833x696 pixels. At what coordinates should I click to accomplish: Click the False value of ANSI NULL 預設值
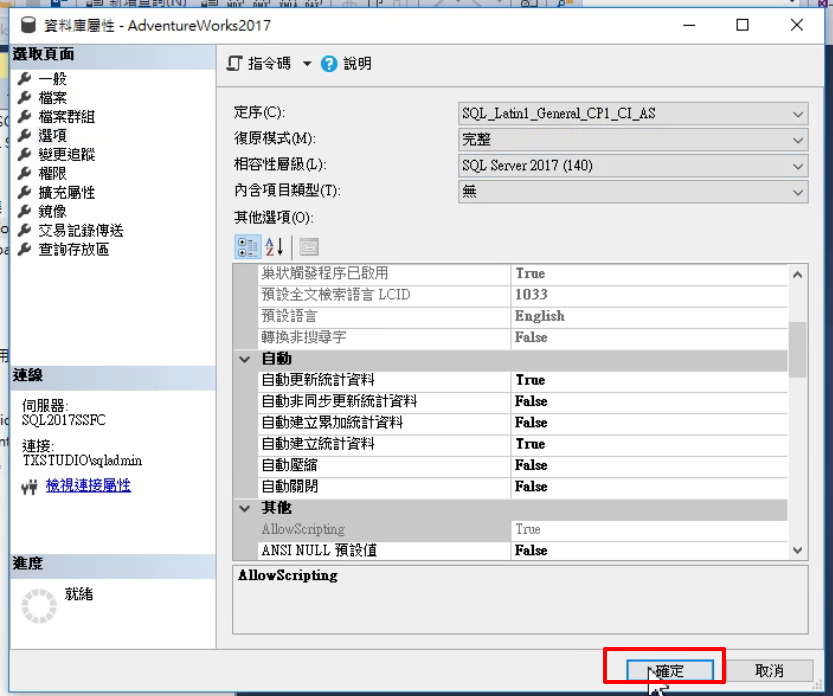[531, 550]
